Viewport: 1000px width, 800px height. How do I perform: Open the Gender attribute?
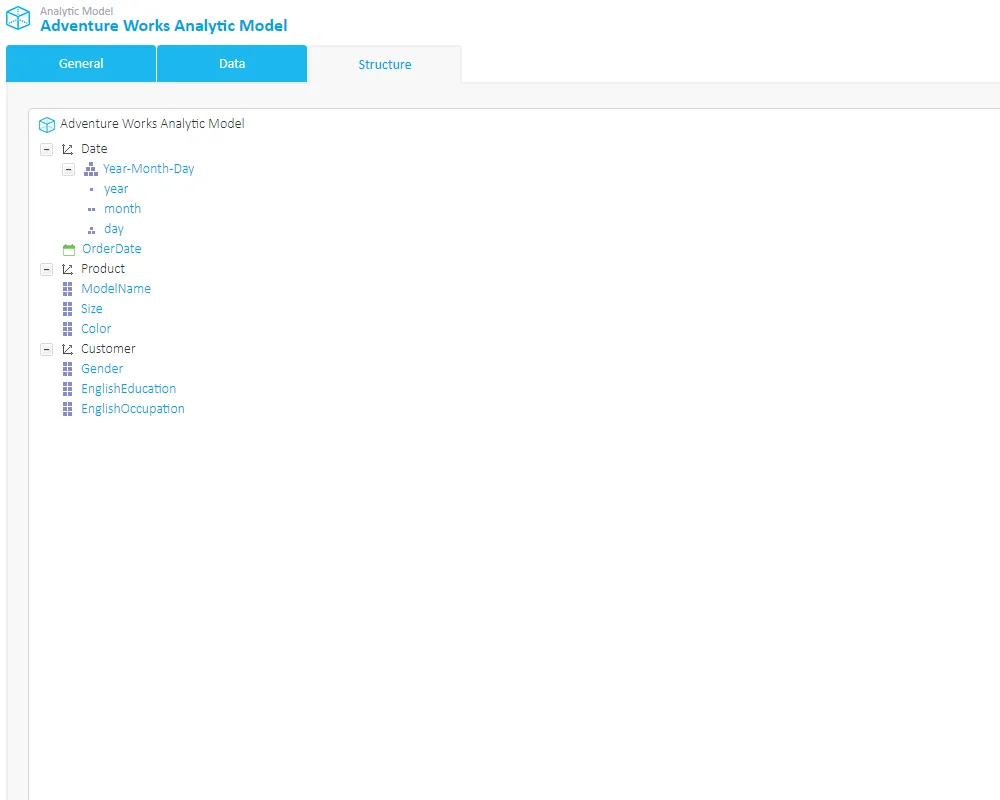(x=102, y=369)
